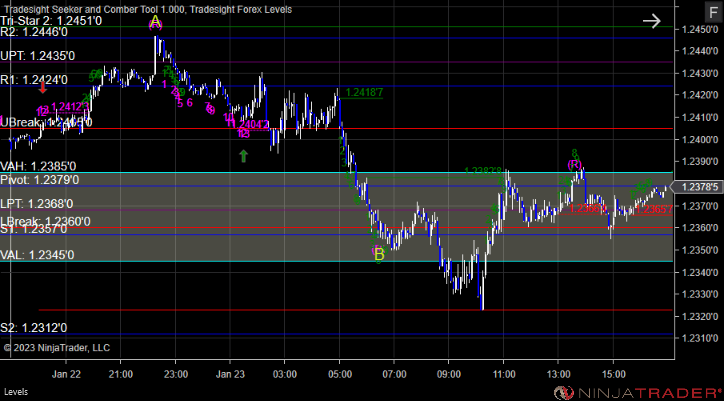Click the indicator title at chart top

(x=148, y=9)
